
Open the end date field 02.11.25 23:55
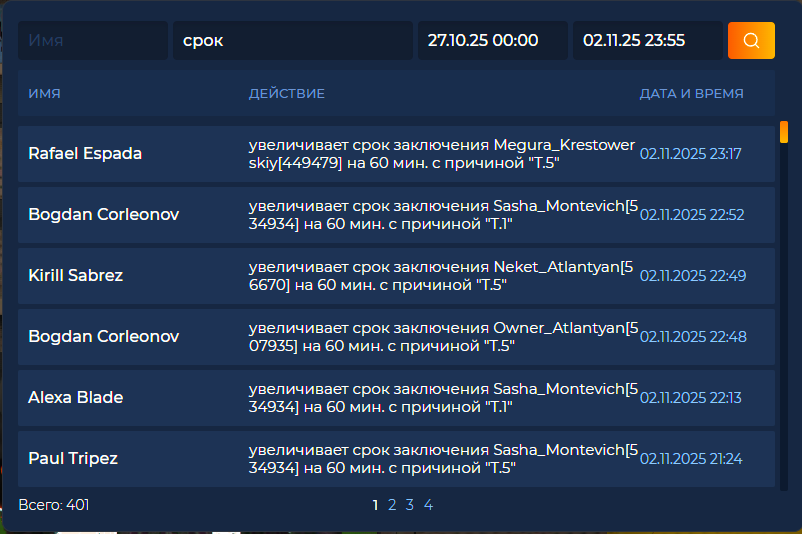[647, 41]
